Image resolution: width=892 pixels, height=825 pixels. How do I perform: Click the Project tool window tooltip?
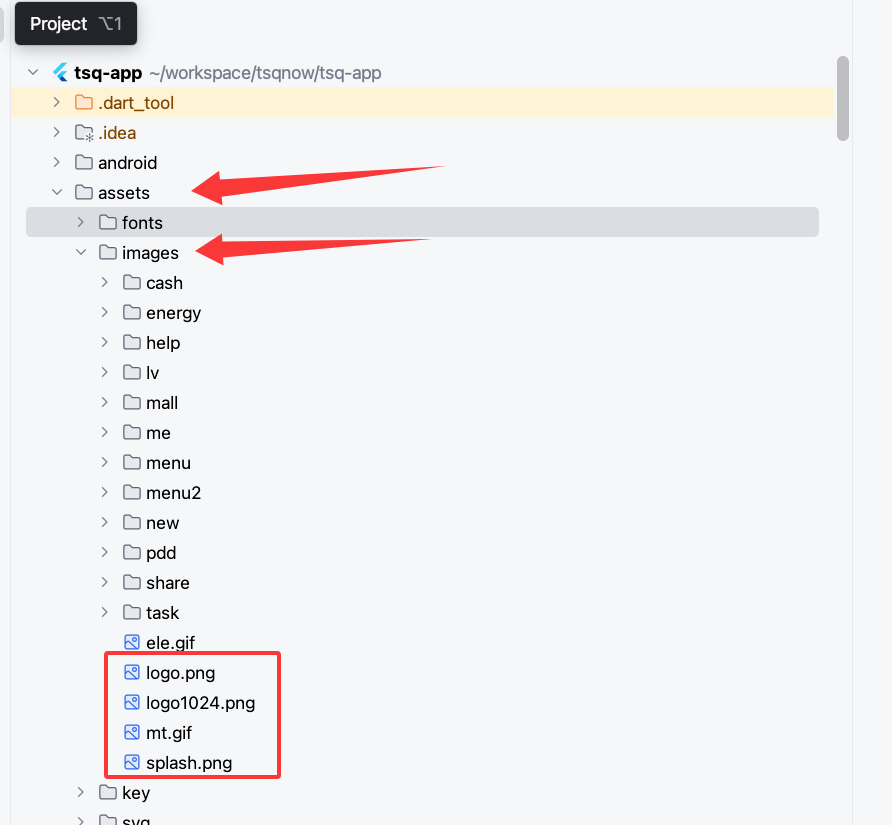(75, 24)
